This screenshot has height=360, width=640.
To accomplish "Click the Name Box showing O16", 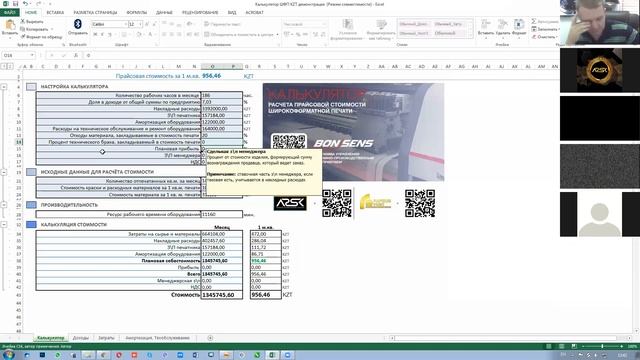I will coord(18,55).
